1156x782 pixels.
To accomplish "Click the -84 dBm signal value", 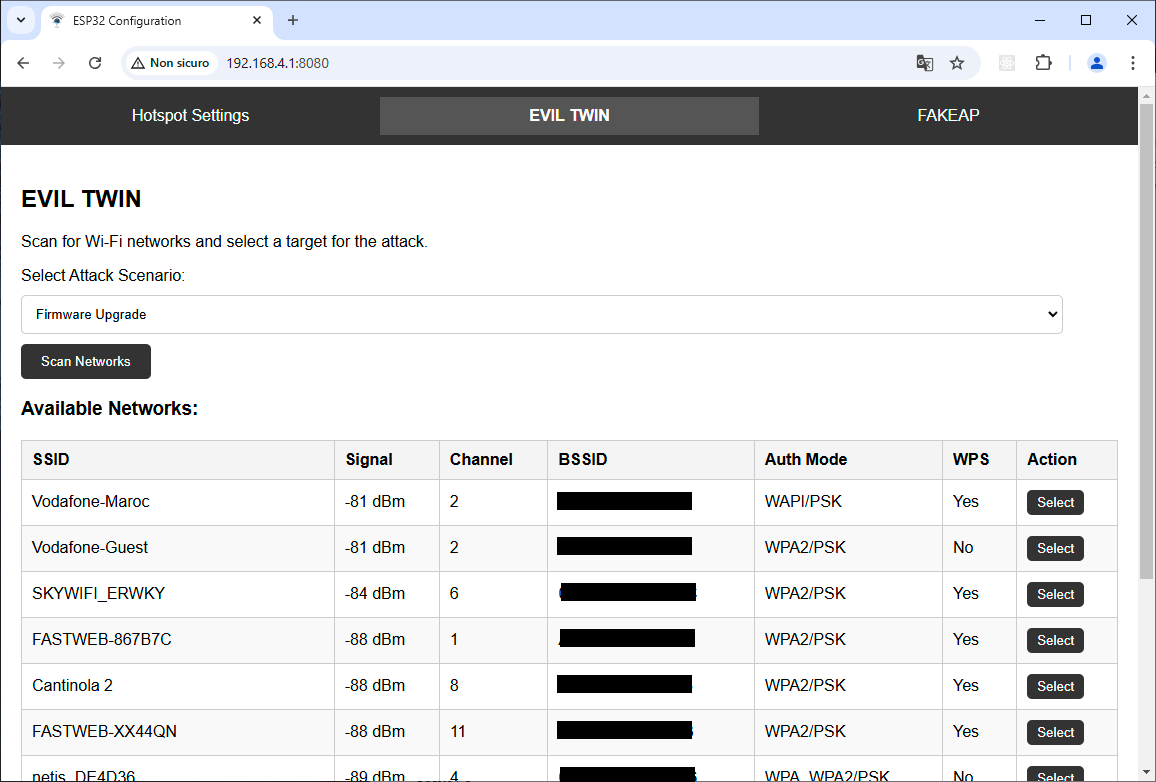I will [375, 594].
